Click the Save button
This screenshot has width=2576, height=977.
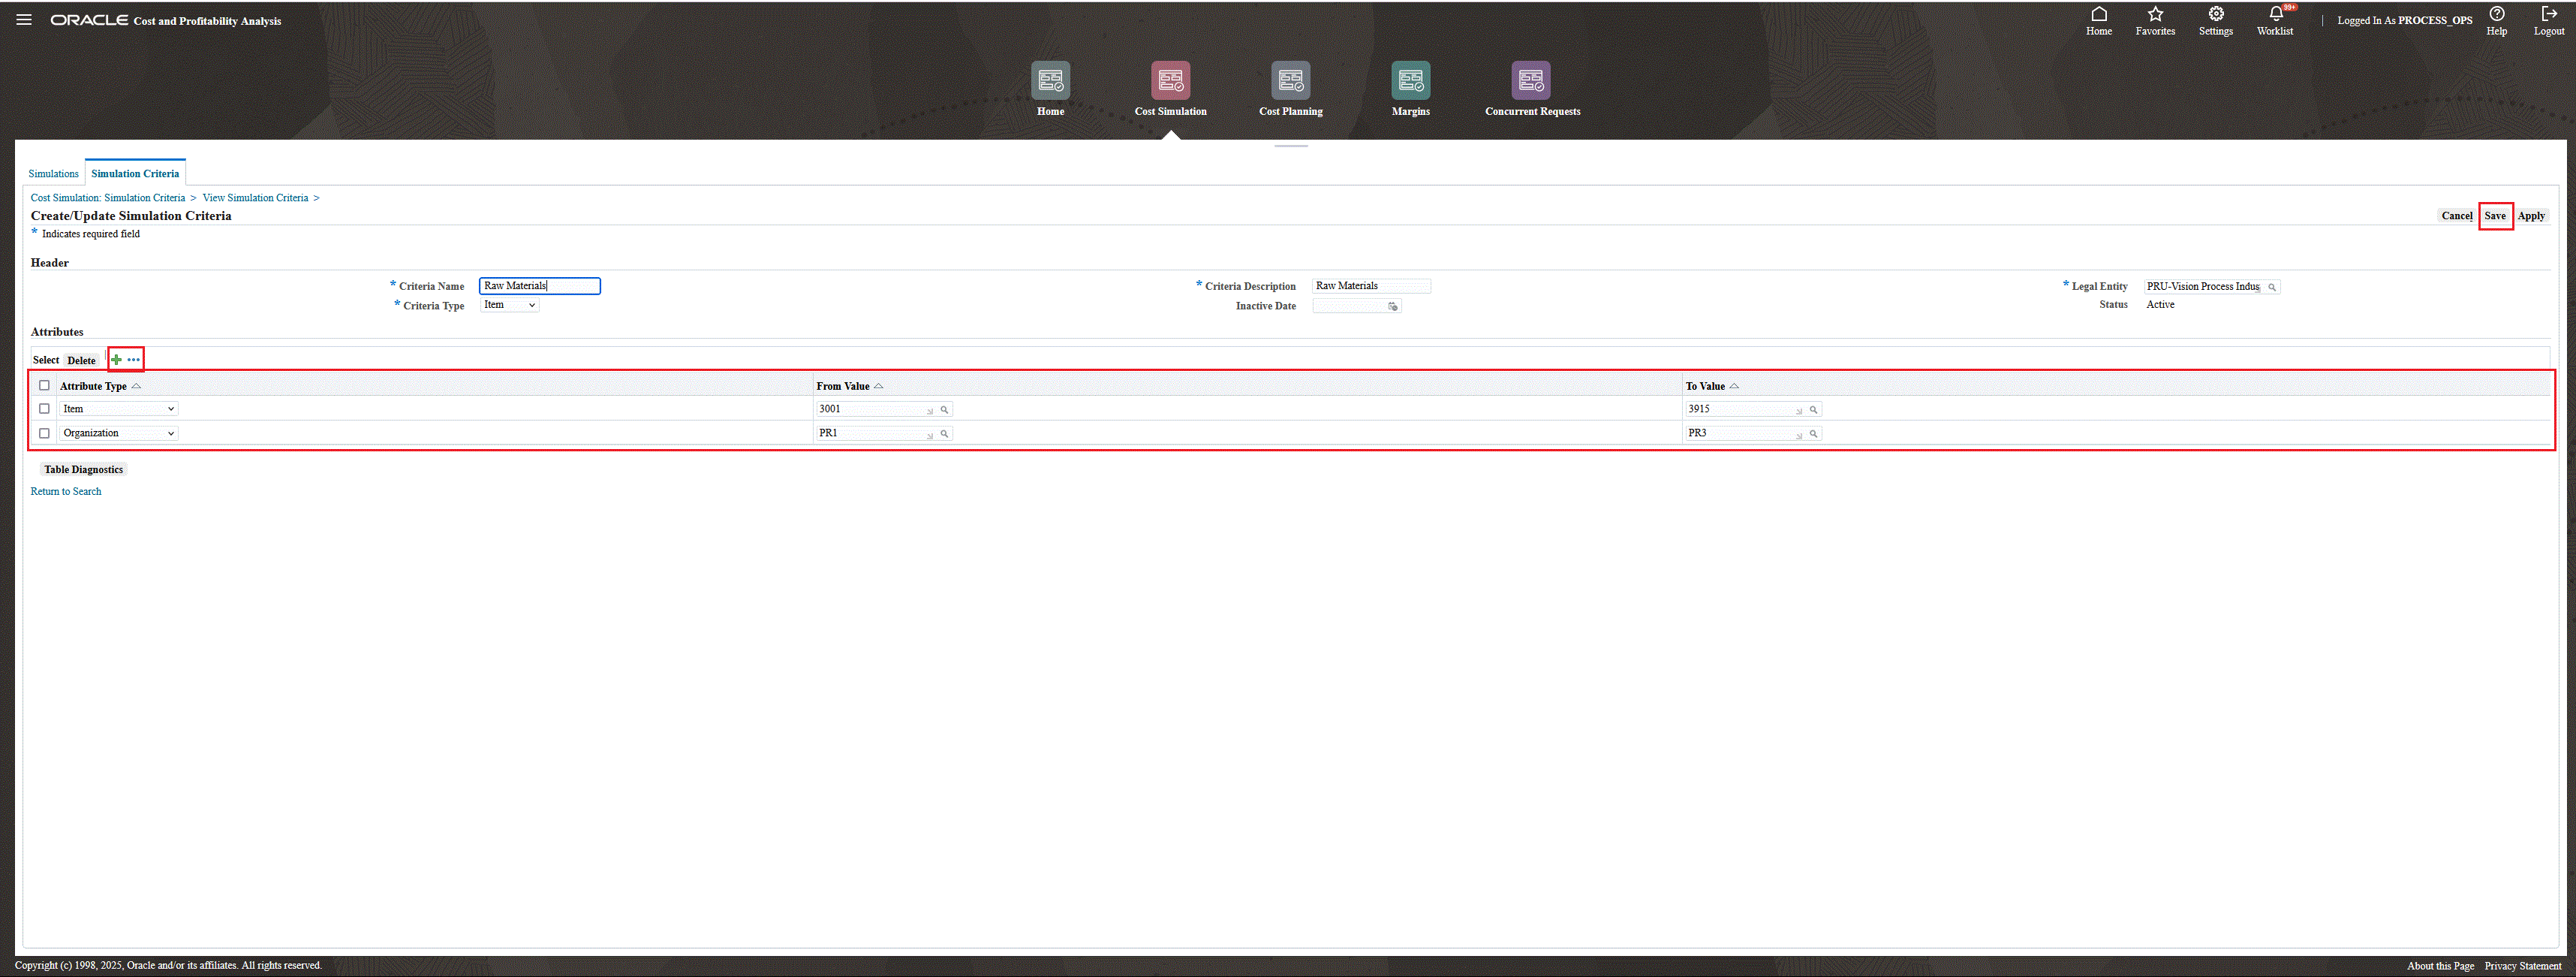tap(2494, 216)
